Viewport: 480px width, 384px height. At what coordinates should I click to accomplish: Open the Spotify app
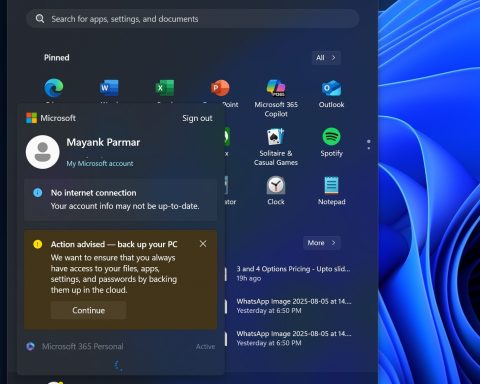(x=331, y=142)
